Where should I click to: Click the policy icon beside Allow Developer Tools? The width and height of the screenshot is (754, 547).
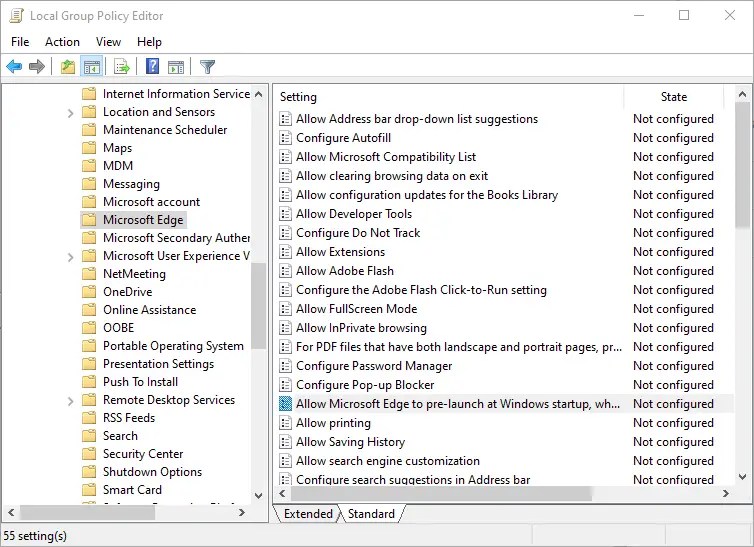[x=285, y=214]
